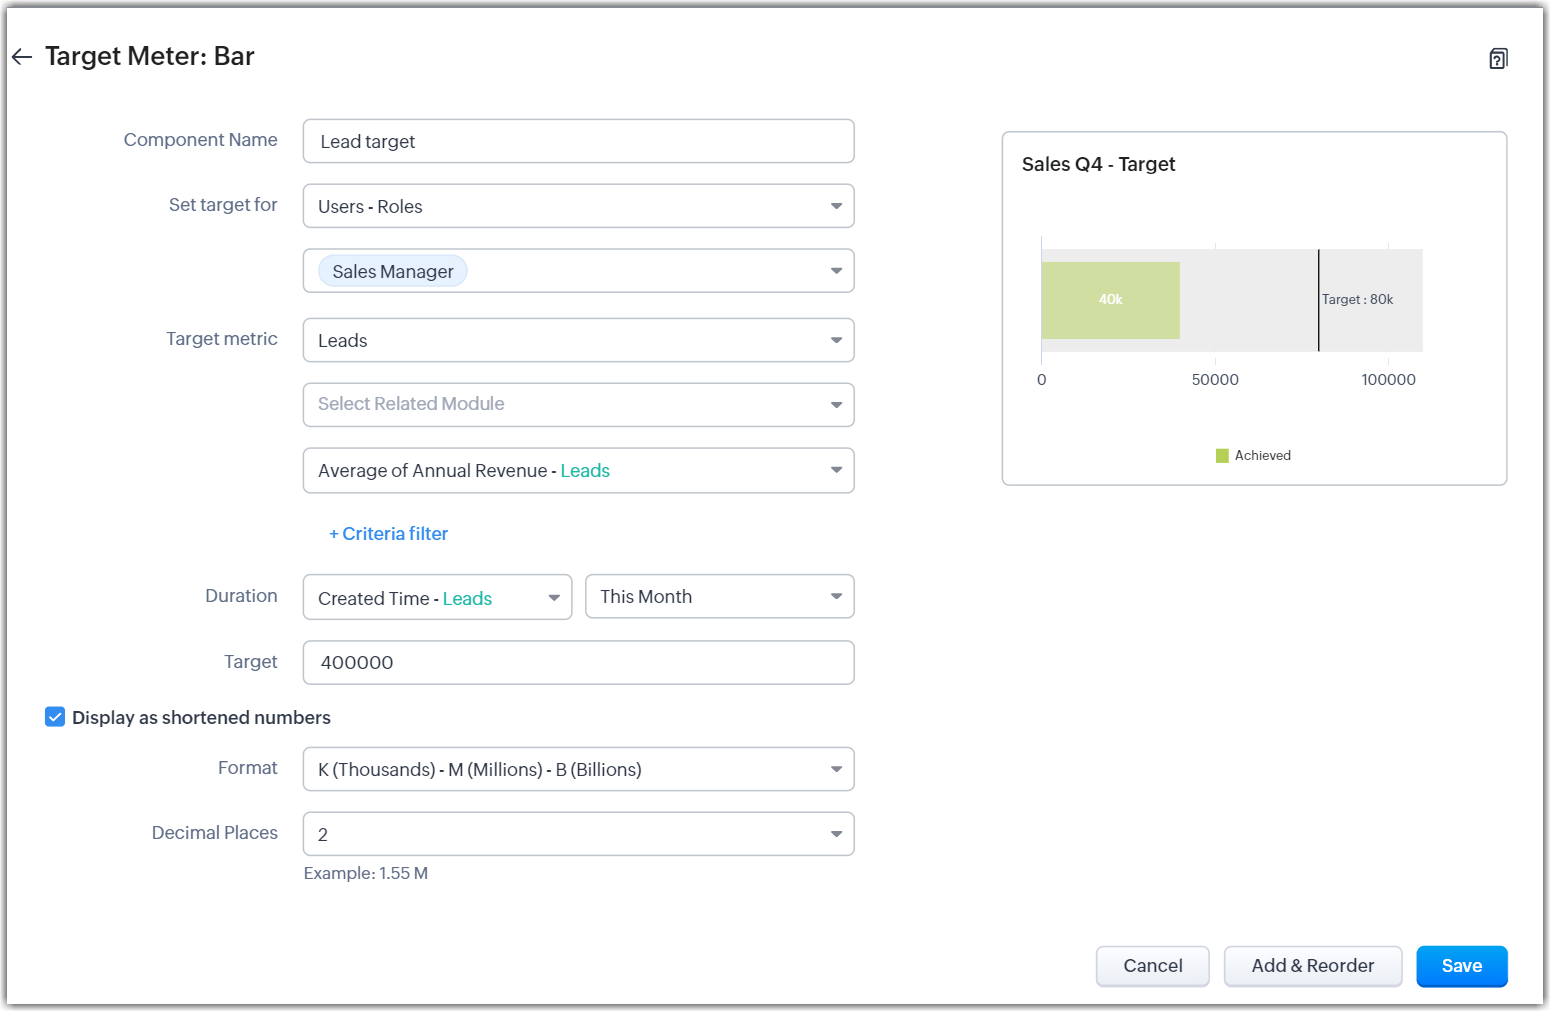Screen dimensions: 1551x1012
Task: Click the 40k achieved bar in preview
Action: tap(1110, 300)
